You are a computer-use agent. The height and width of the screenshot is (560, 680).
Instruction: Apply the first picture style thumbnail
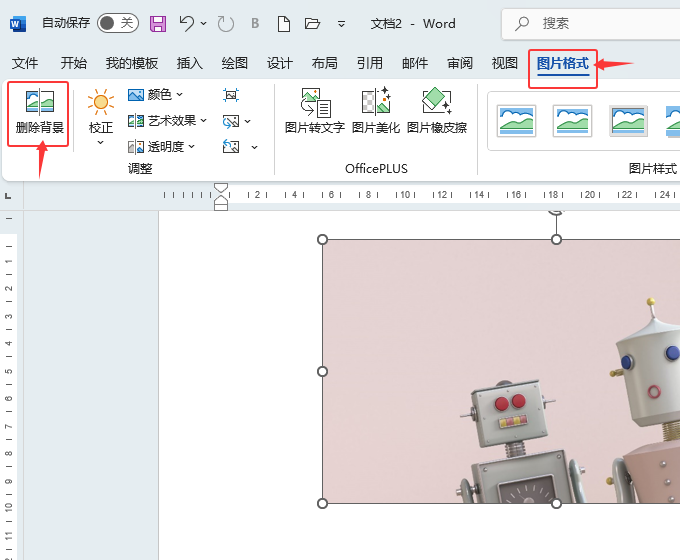click(517, 121)
